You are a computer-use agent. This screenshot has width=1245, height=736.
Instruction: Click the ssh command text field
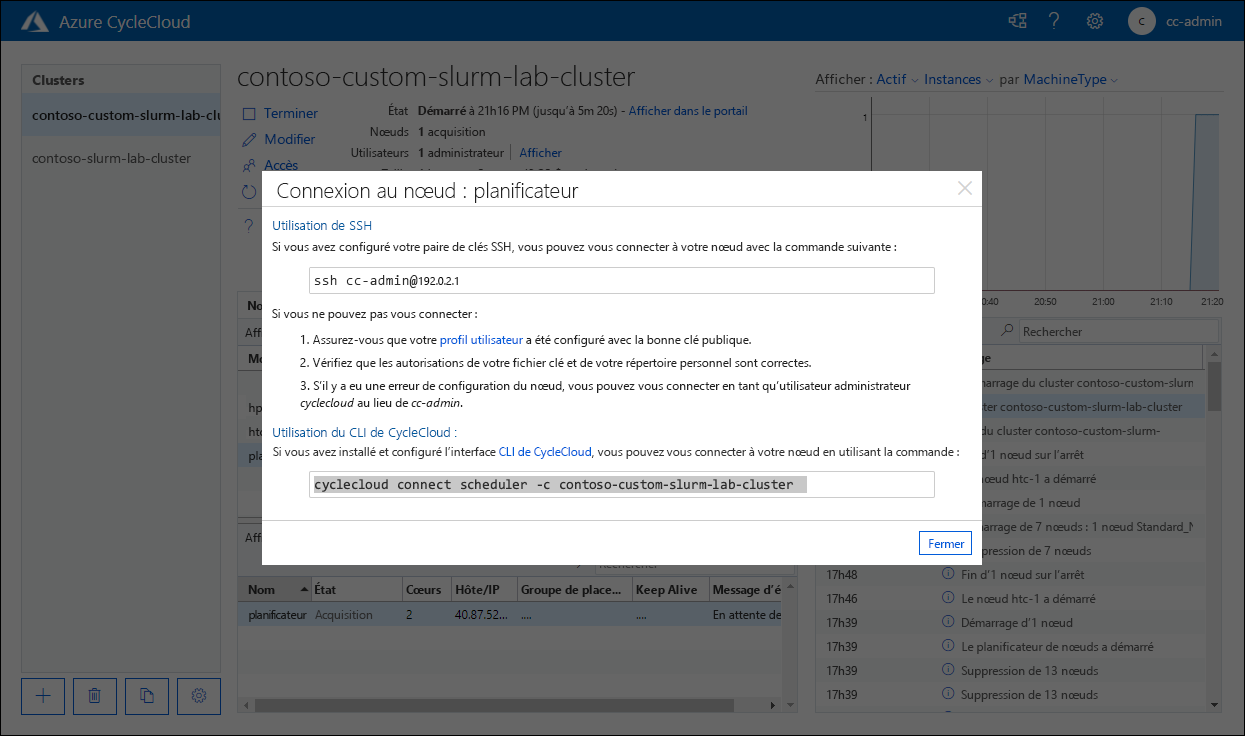pyautogui.click(x=620, y=280)
